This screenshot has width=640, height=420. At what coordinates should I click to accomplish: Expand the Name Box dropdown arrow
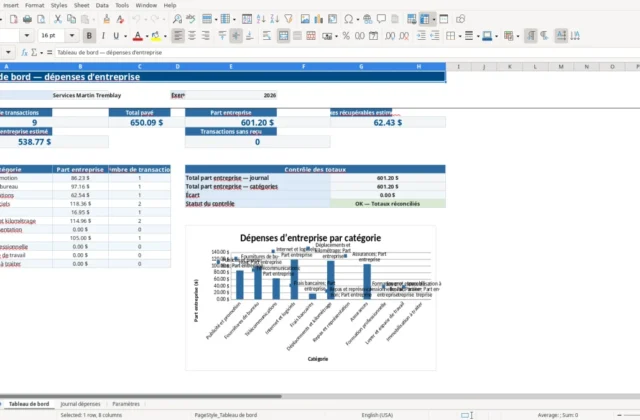click(8, 53)
